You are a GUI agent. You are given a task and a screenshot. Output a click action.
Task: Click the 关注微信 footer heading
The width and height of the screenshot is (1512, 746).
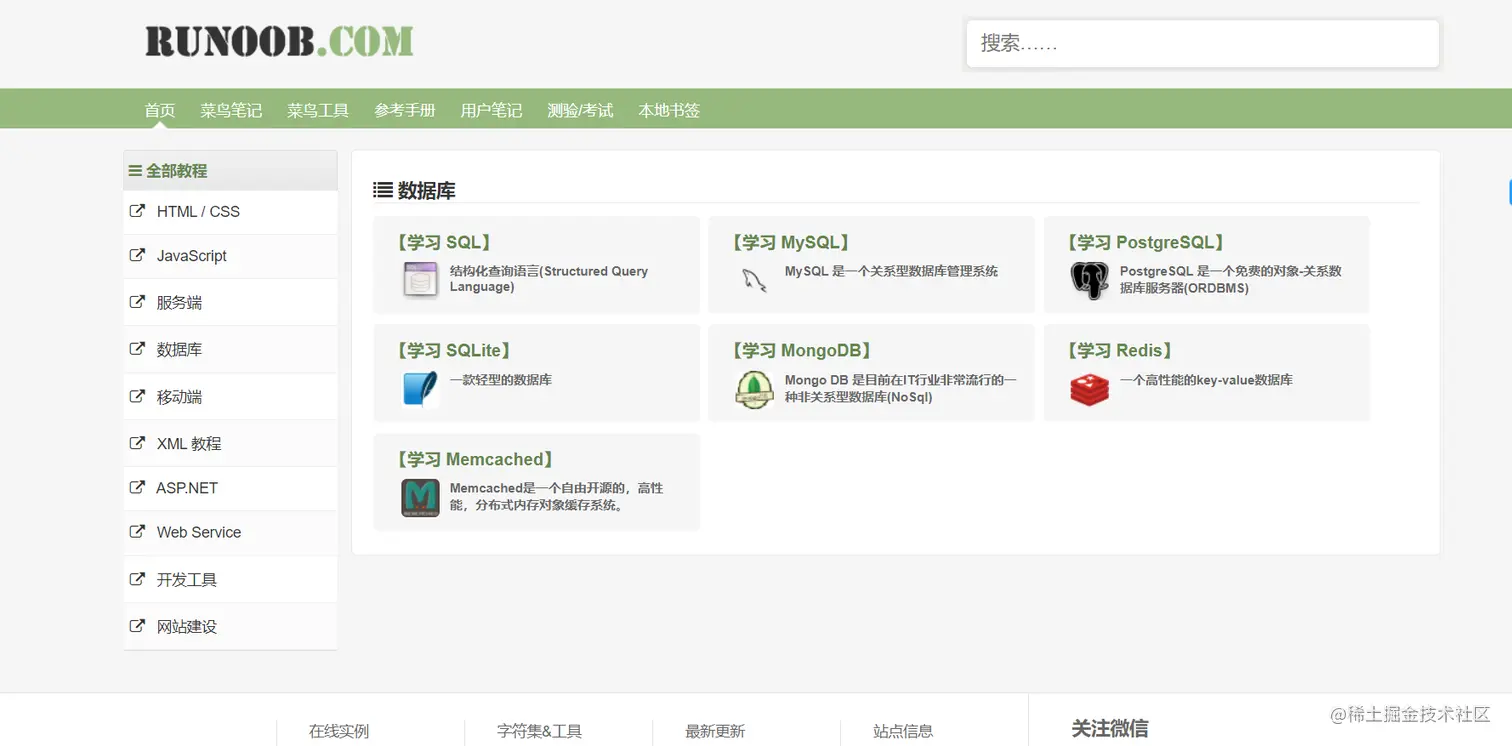pyautogui.click(x=1110, y=728)
